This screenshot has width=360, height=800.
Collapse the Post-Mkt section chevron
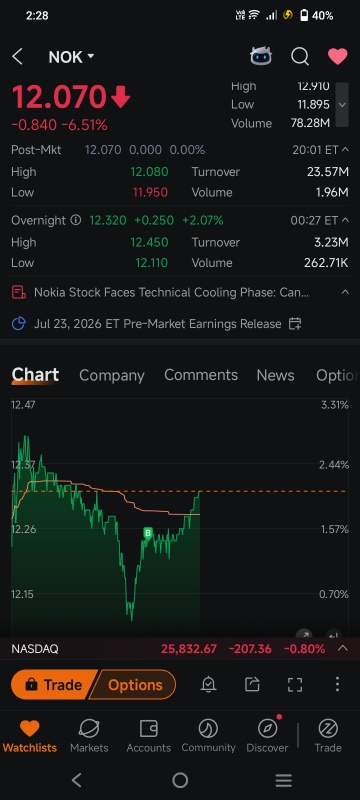coord(345,149)
